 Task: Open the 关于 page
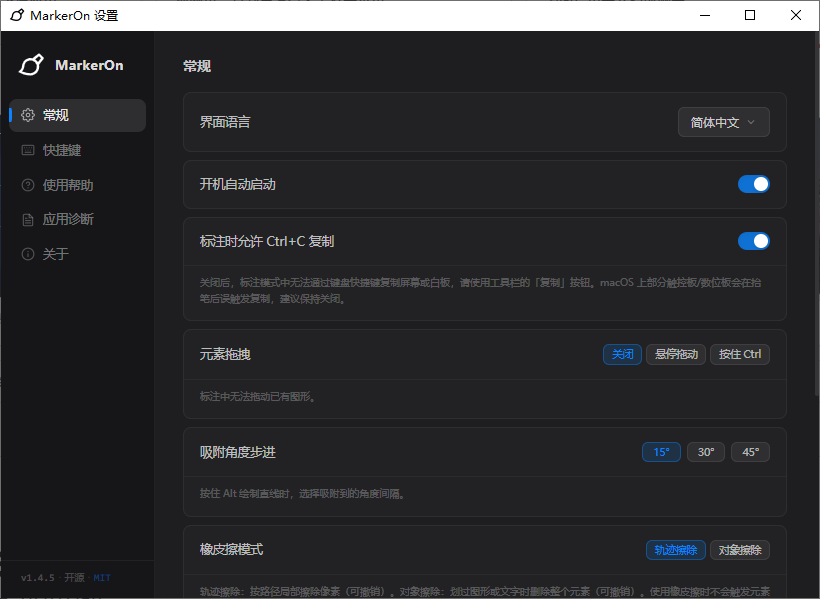point(77,254)
